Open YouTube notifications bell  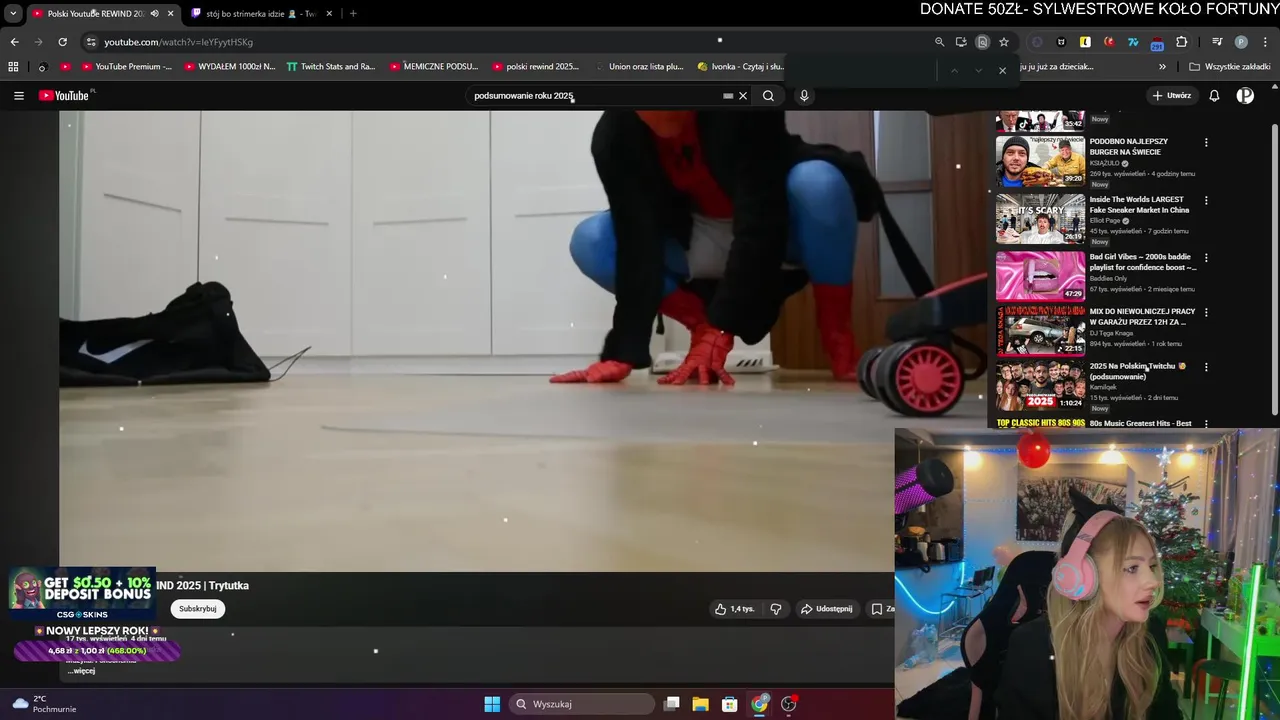tap(1214, 96)
